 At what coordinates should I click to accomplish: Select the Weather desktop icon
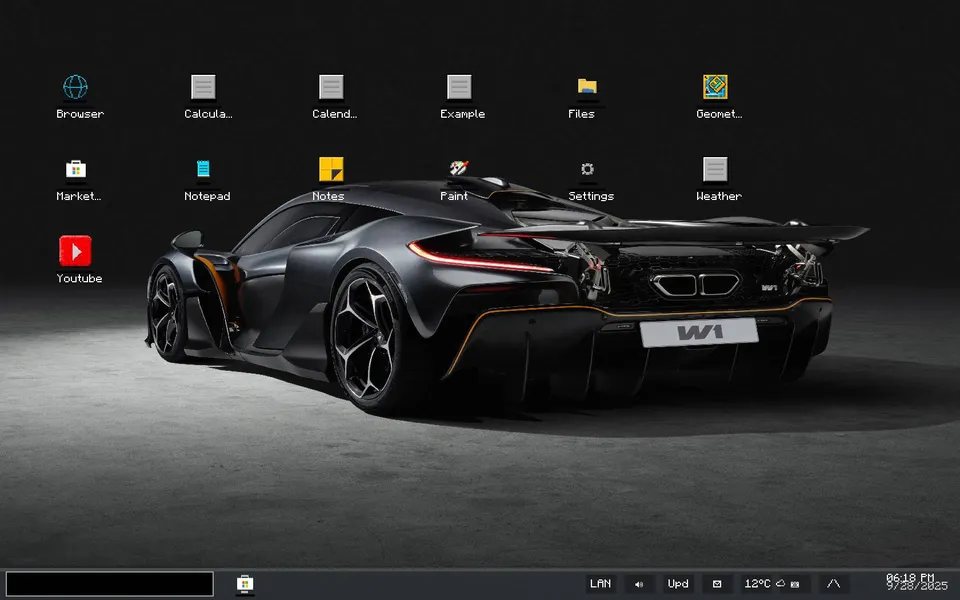715,169
